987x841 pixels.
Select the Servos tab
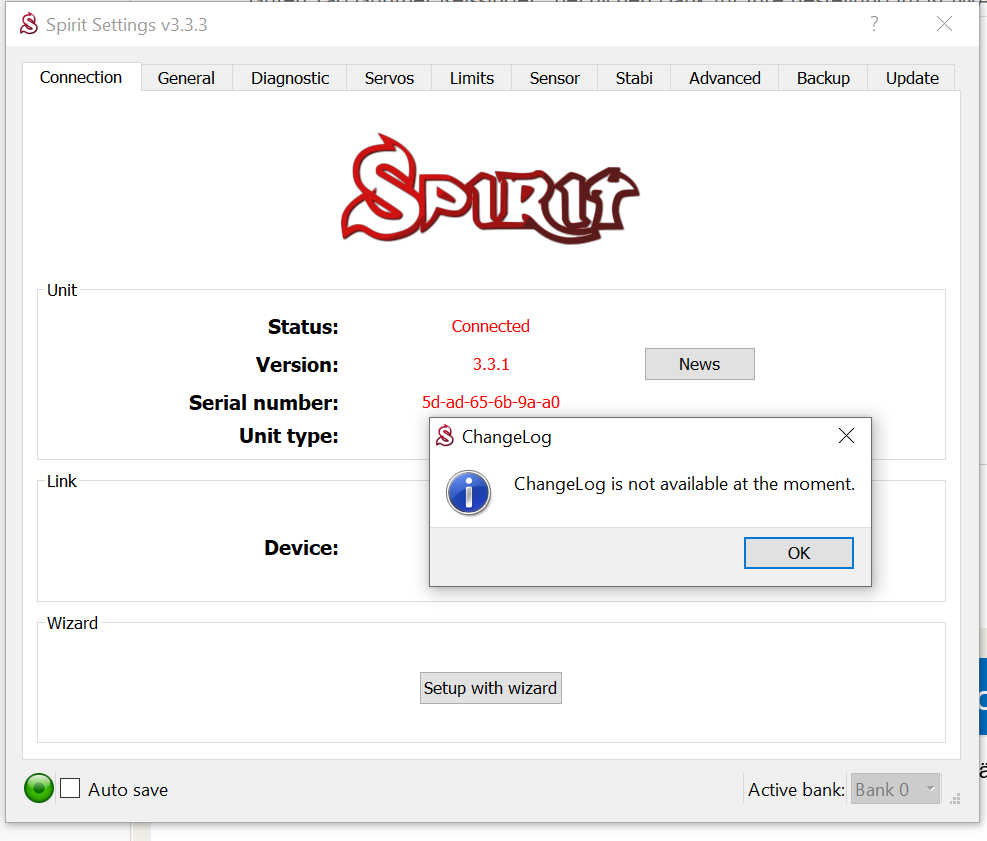tap(389, 78)
